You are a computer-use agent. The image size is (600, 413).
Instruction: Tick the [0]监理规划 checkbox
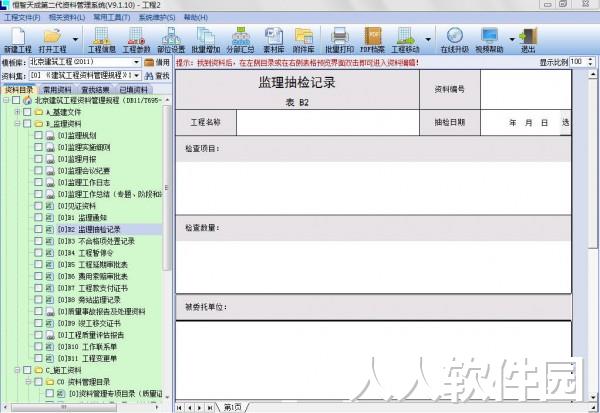[38, 135]
